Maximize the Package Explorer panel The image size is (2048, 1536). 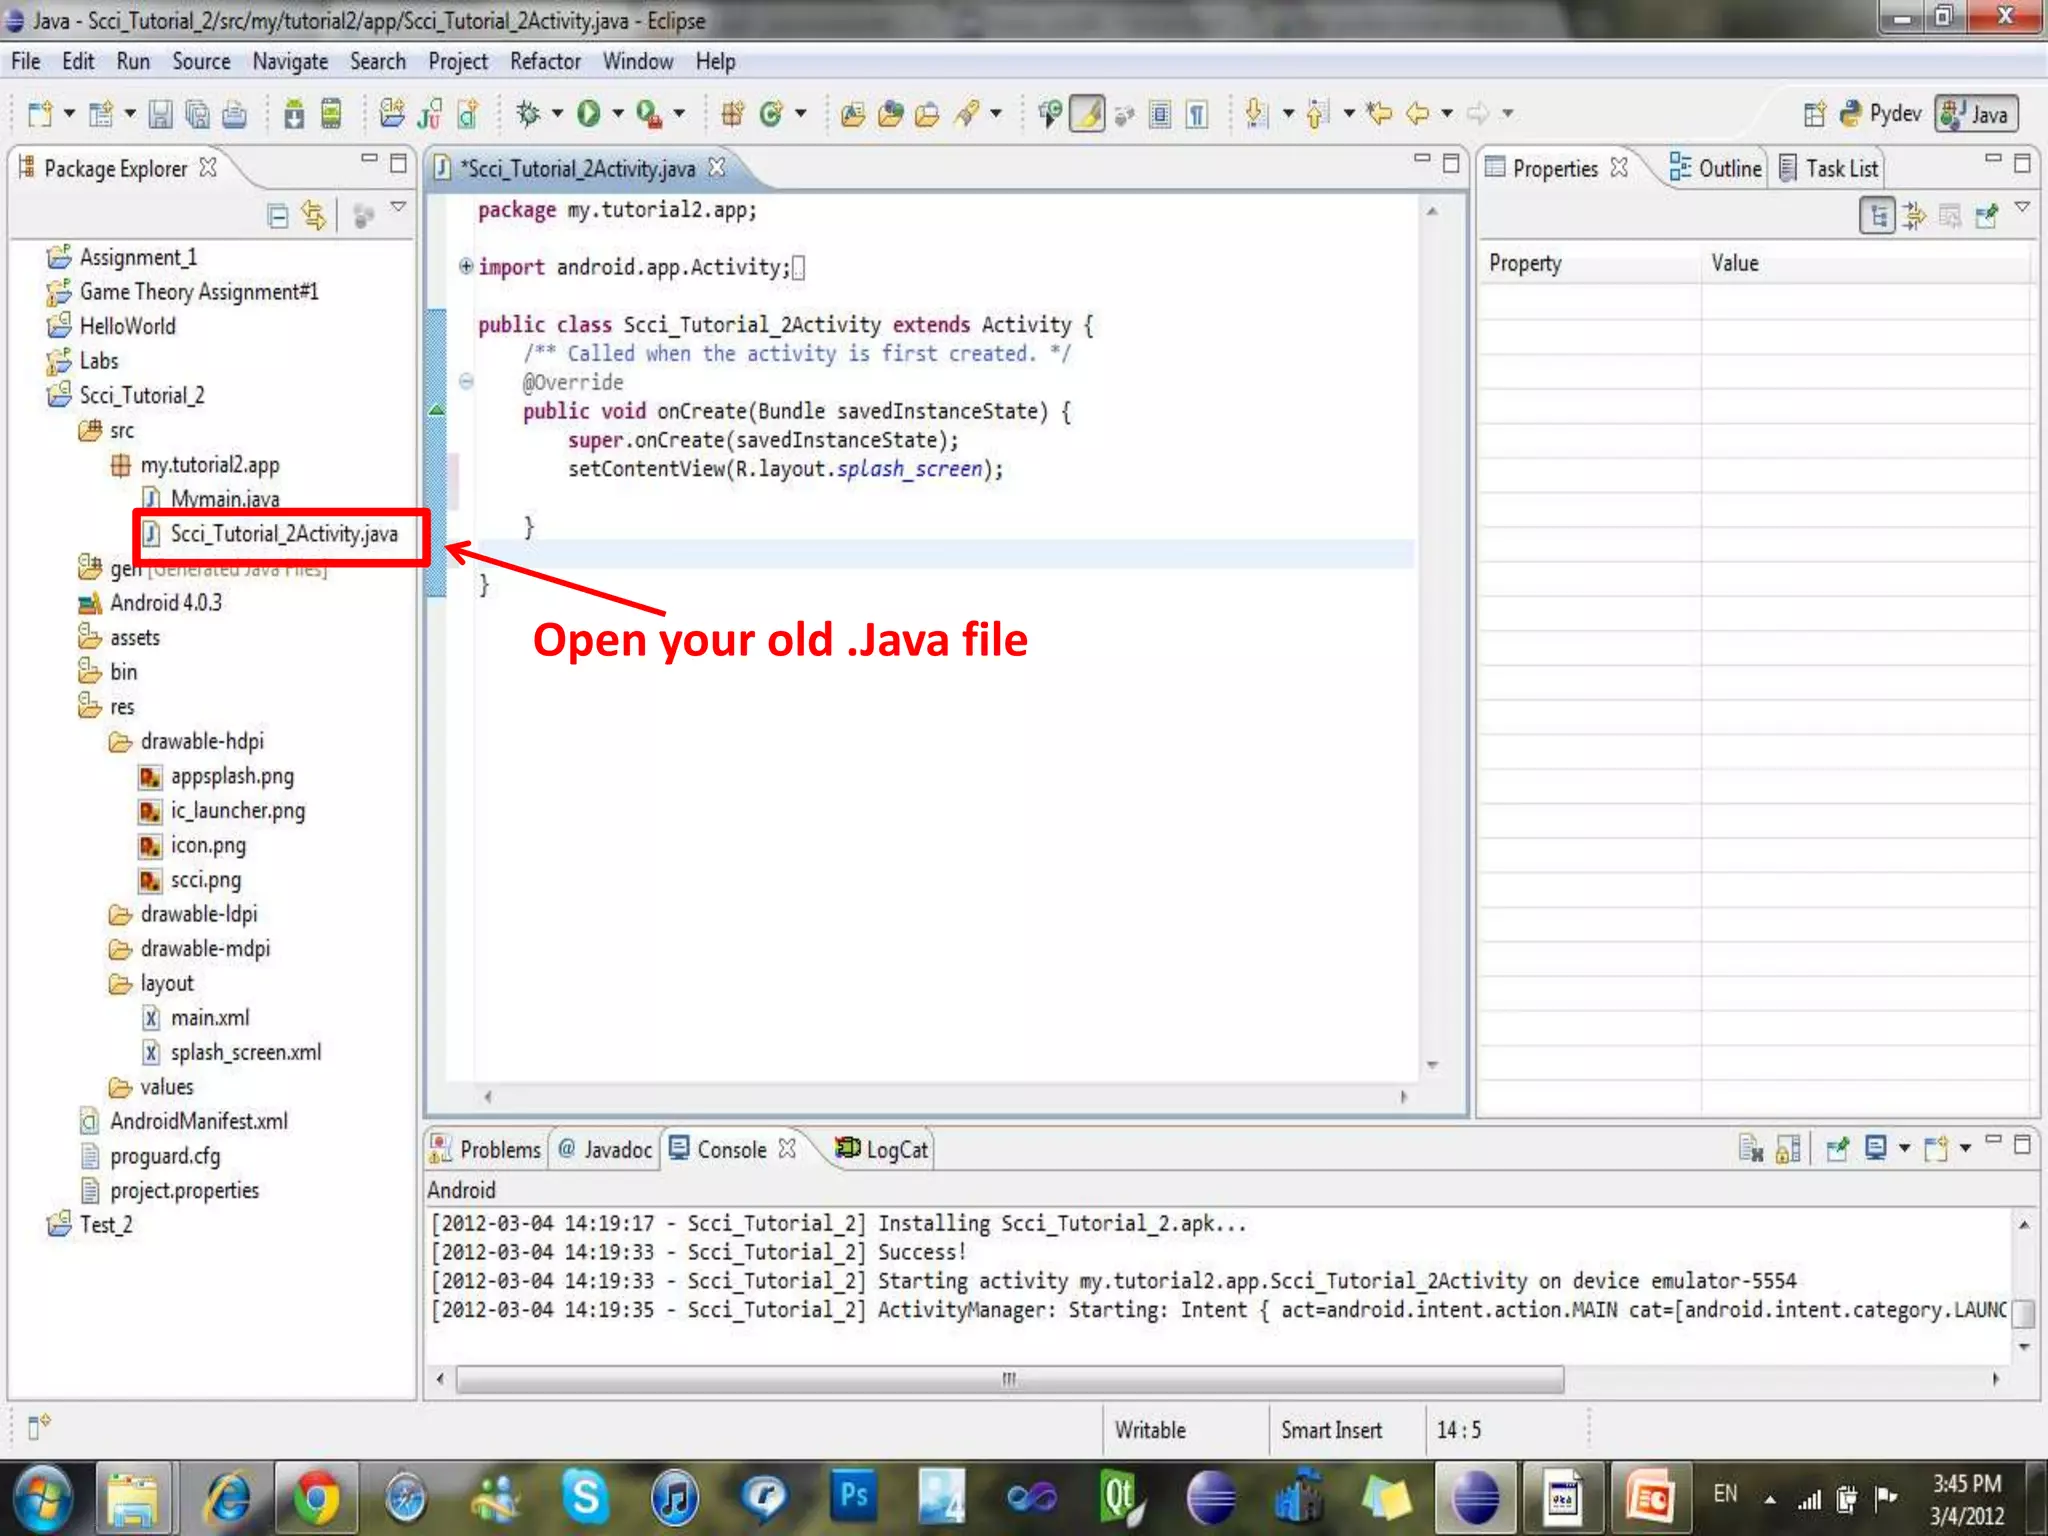[398, 164]
